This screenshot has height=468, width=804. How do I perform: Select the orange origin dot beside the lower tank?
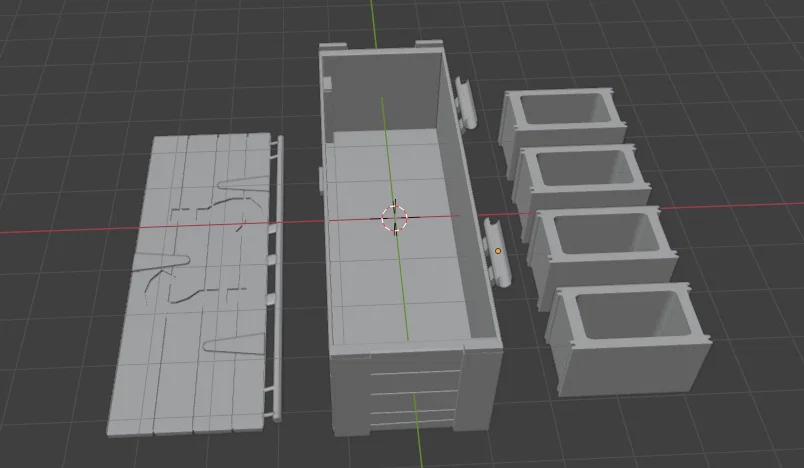tap(498, 251)
